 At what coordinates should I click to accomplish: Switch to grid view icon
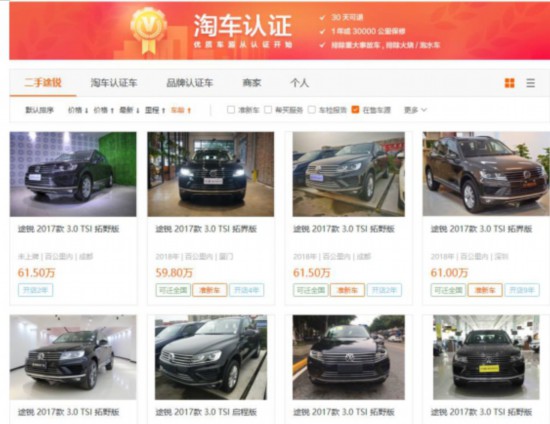[x=509, y=83]
